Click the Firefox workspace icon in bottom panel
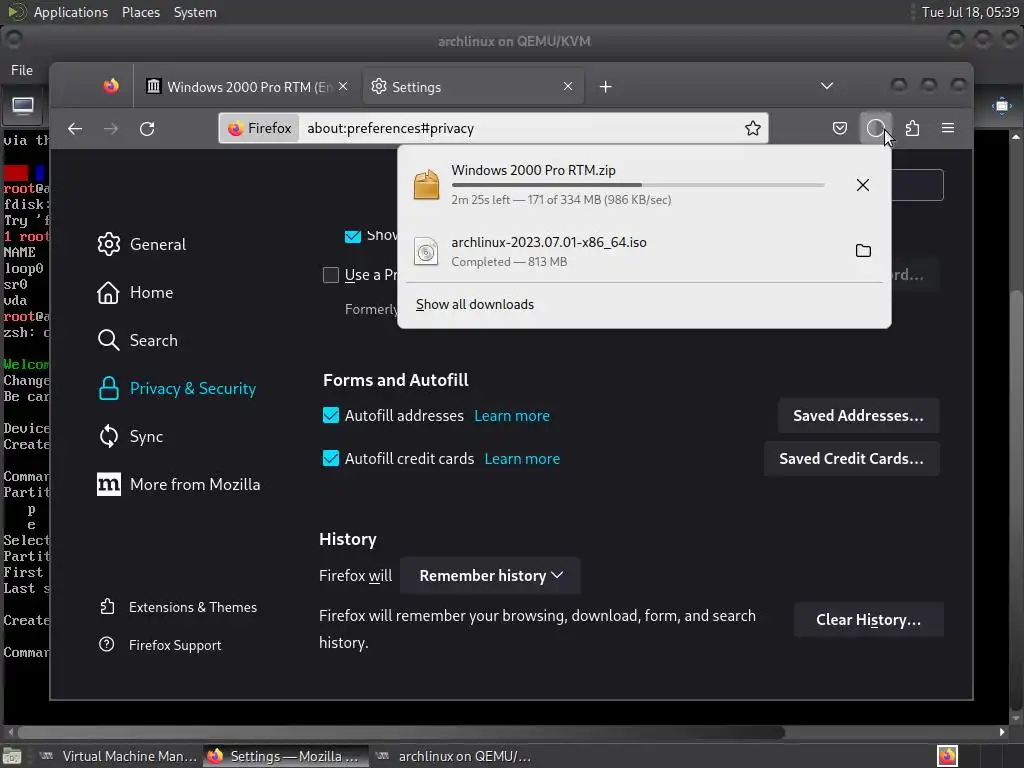Image resolution: width=1024 pixels, height=768 pixels. tap(947, 756)
